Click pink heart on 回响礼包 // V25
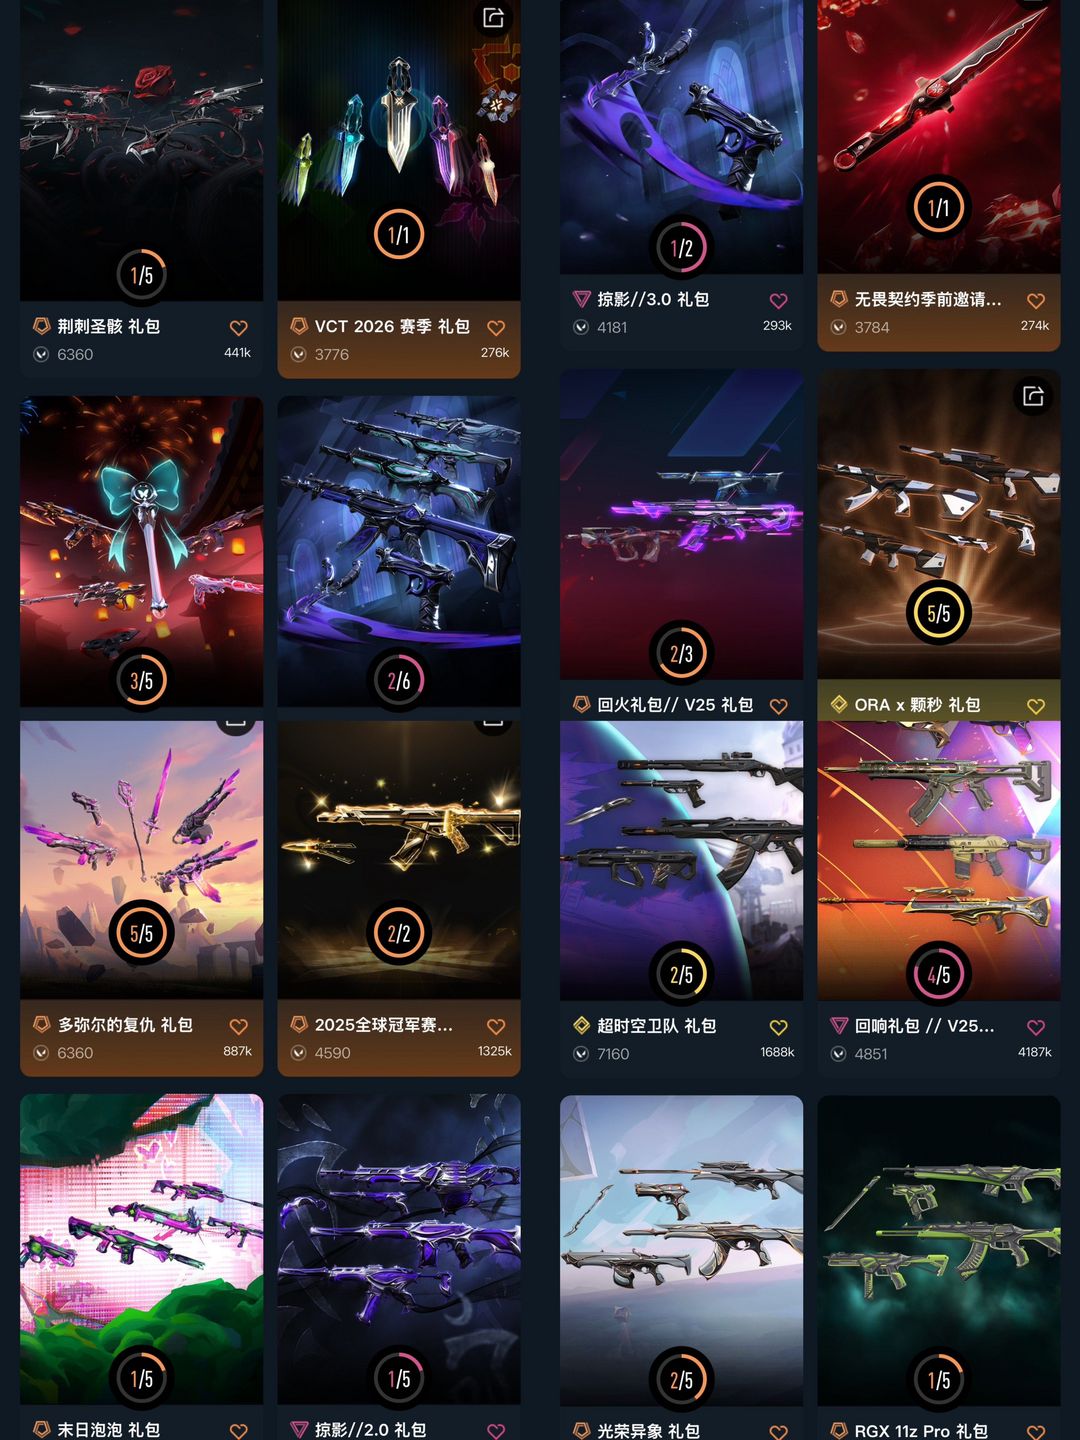The image size is (1080, 1440). [1036, 1028]
